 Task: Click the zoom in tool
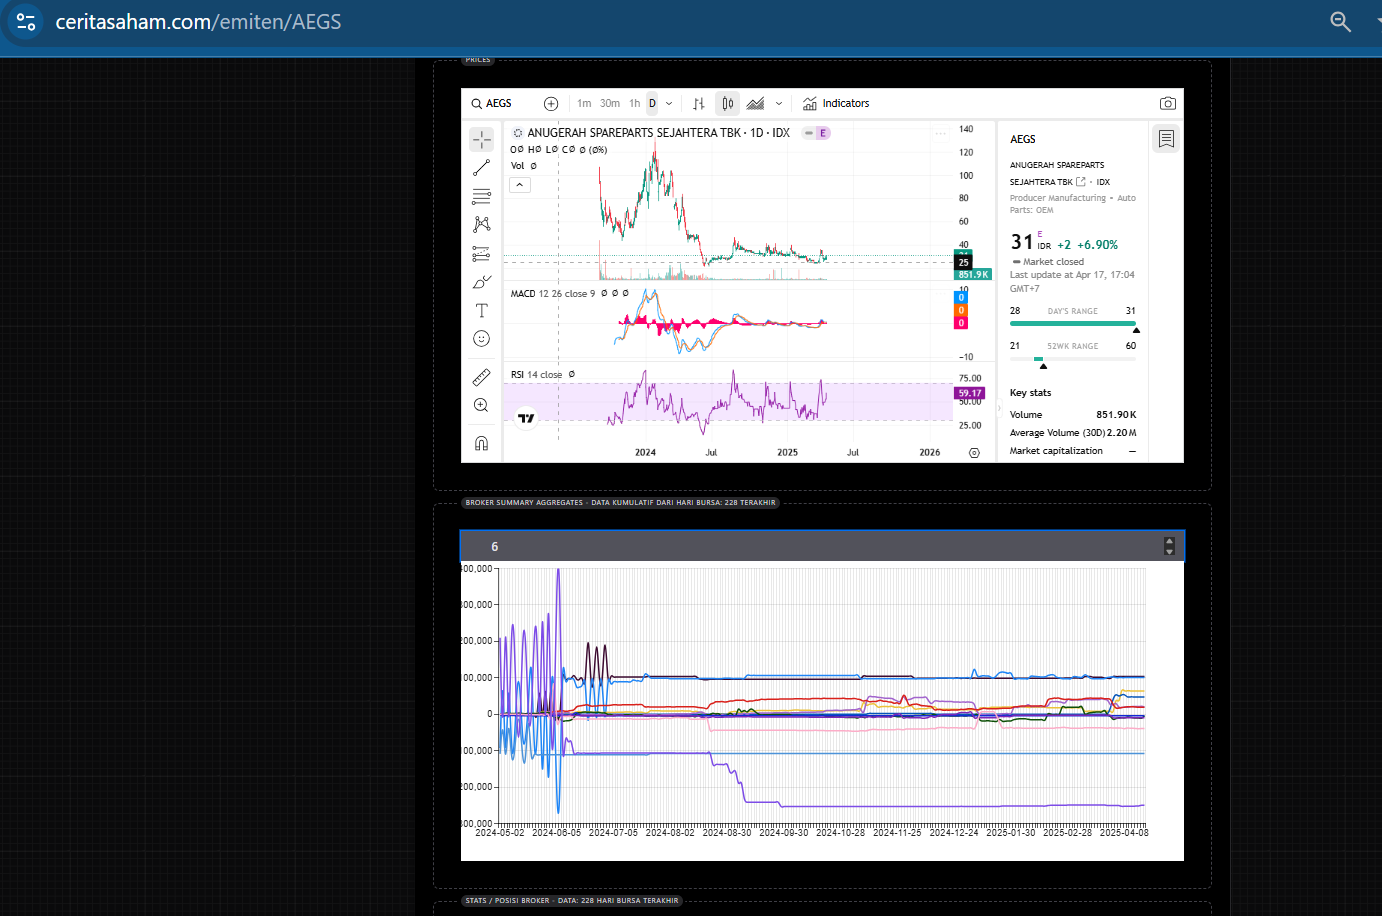pos(481,405)
